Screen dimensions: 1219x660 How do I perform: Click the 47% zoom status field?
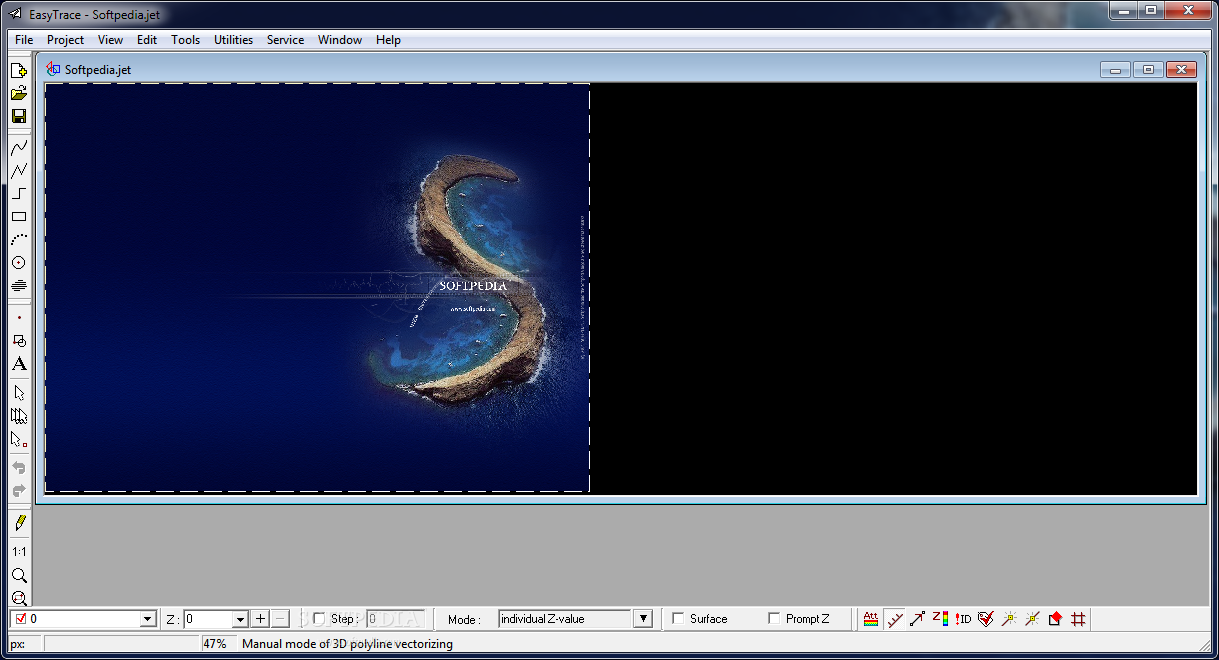(x=219, y=644)
